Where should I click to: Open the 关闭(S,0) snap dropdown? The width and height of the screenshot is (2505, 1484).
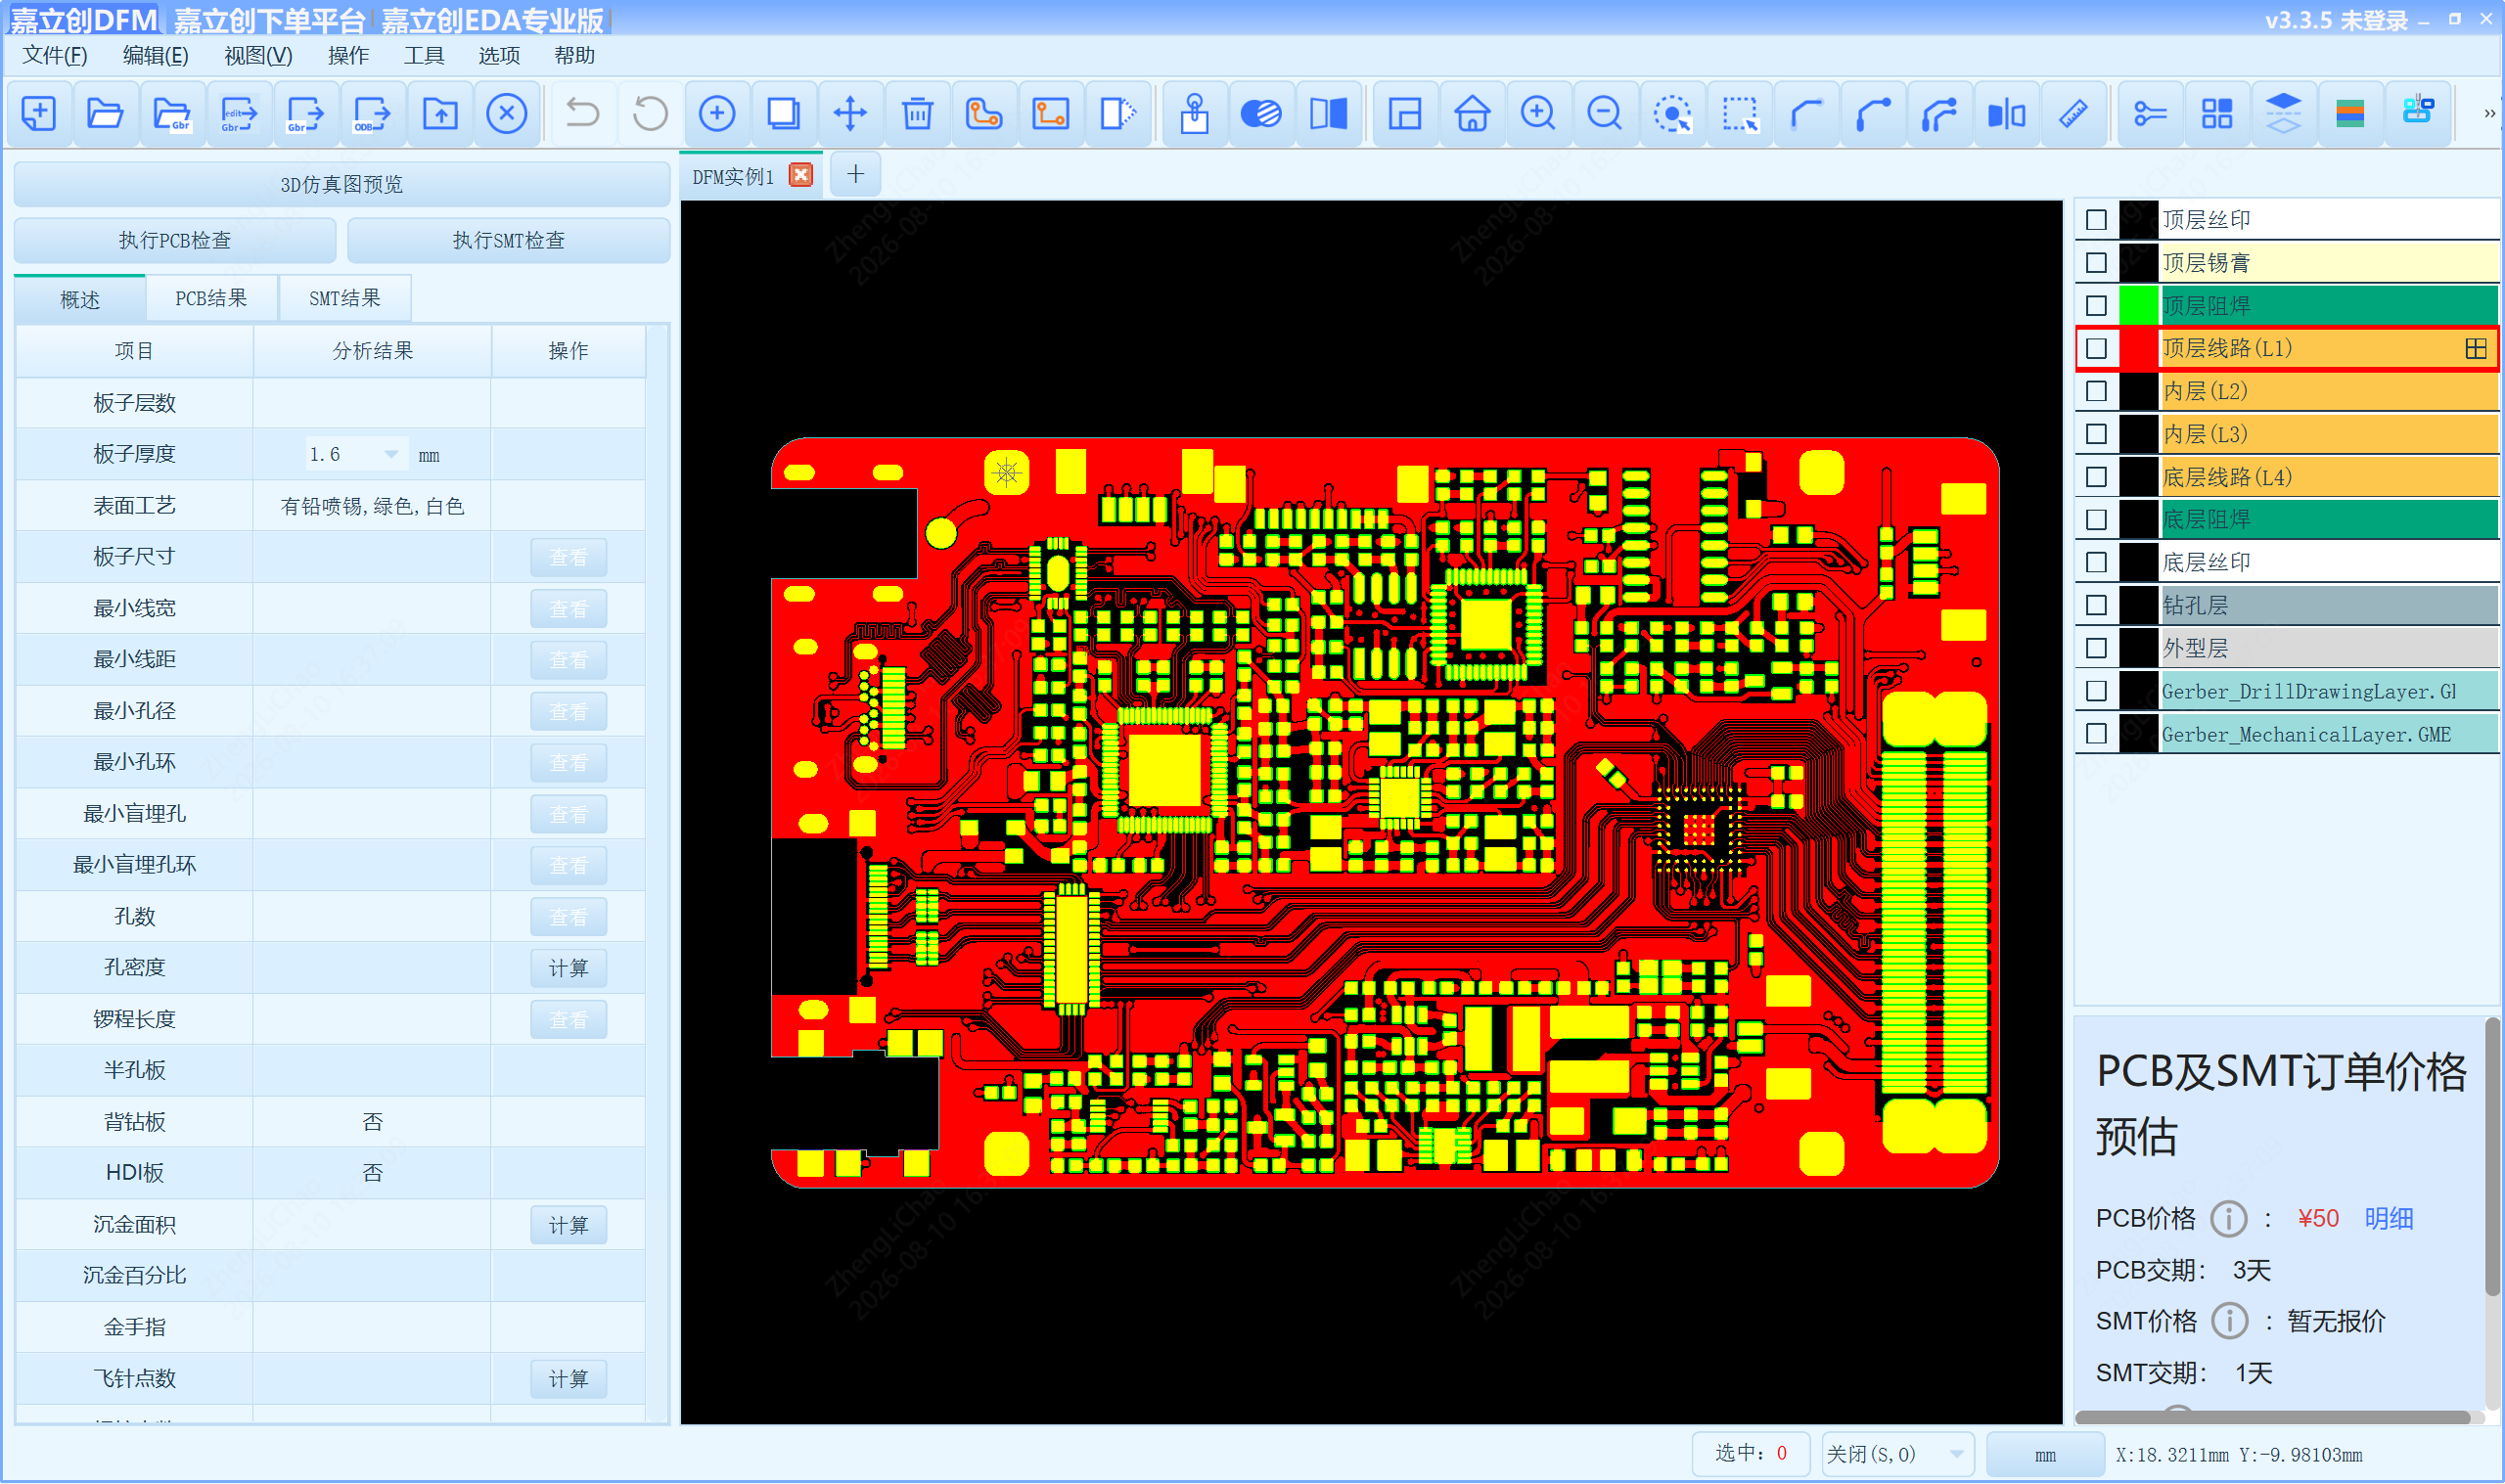[x=1896, y=1454]
